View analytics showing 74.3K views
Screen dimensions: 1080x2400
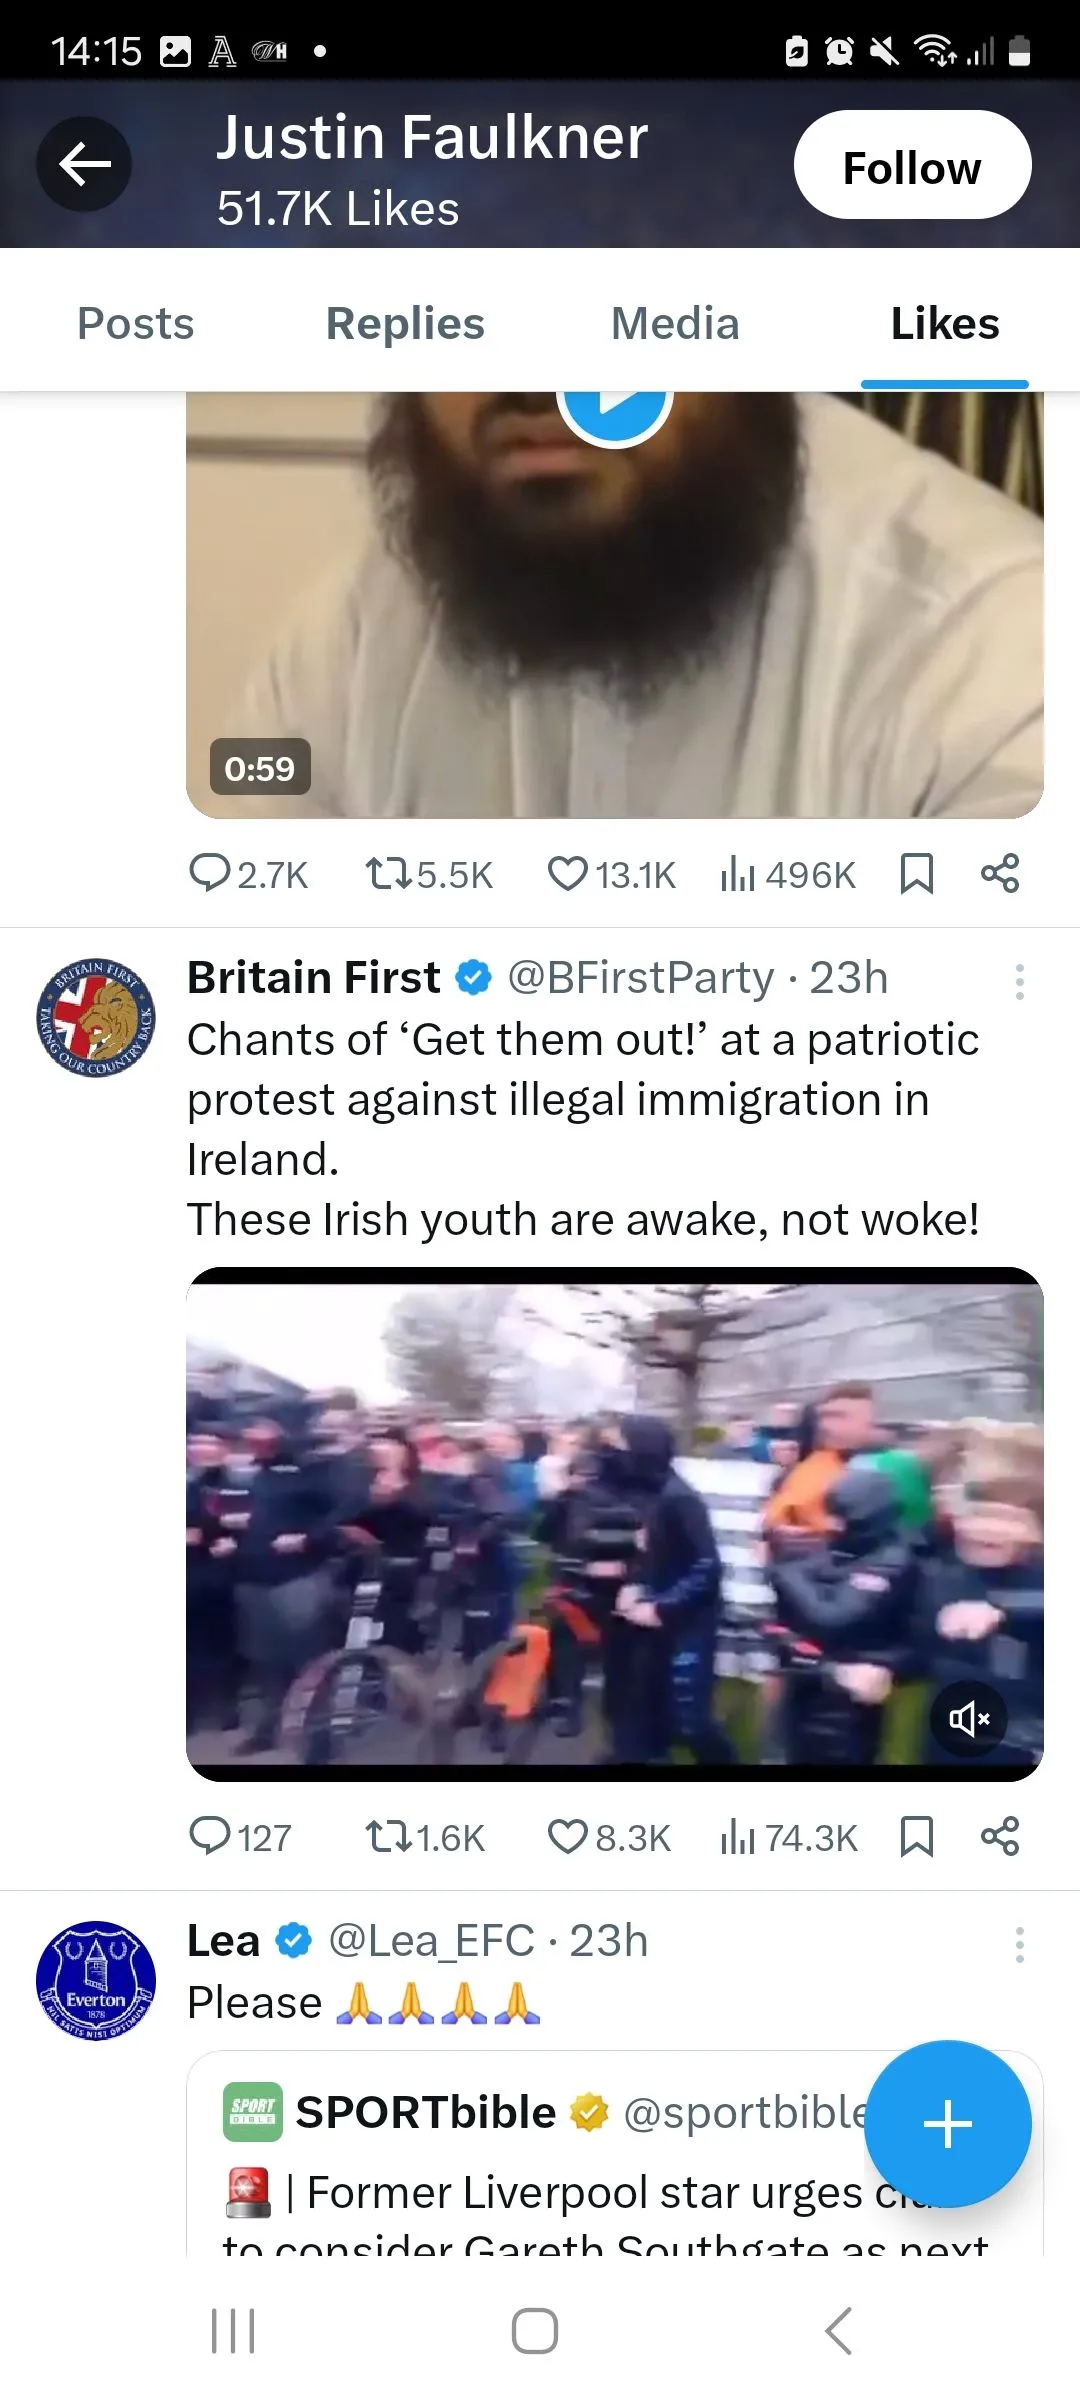(x=788, y=1837)
